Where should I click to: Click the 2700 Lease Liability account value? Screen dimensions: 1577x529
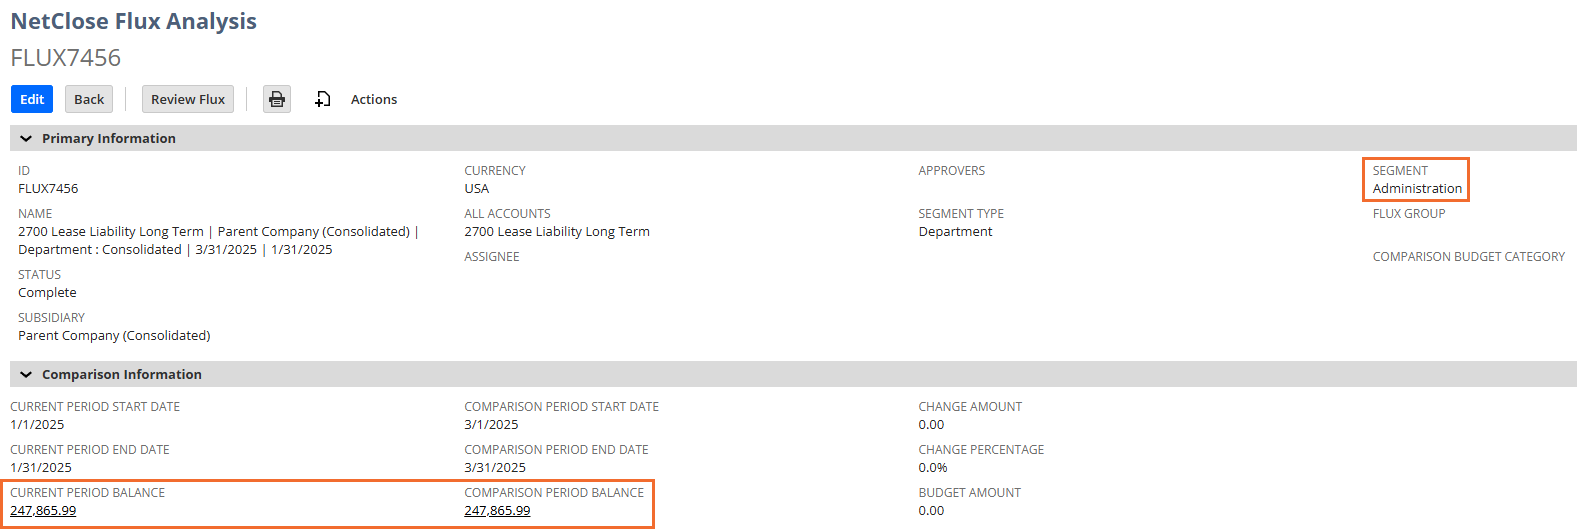(x=557, y=232)
